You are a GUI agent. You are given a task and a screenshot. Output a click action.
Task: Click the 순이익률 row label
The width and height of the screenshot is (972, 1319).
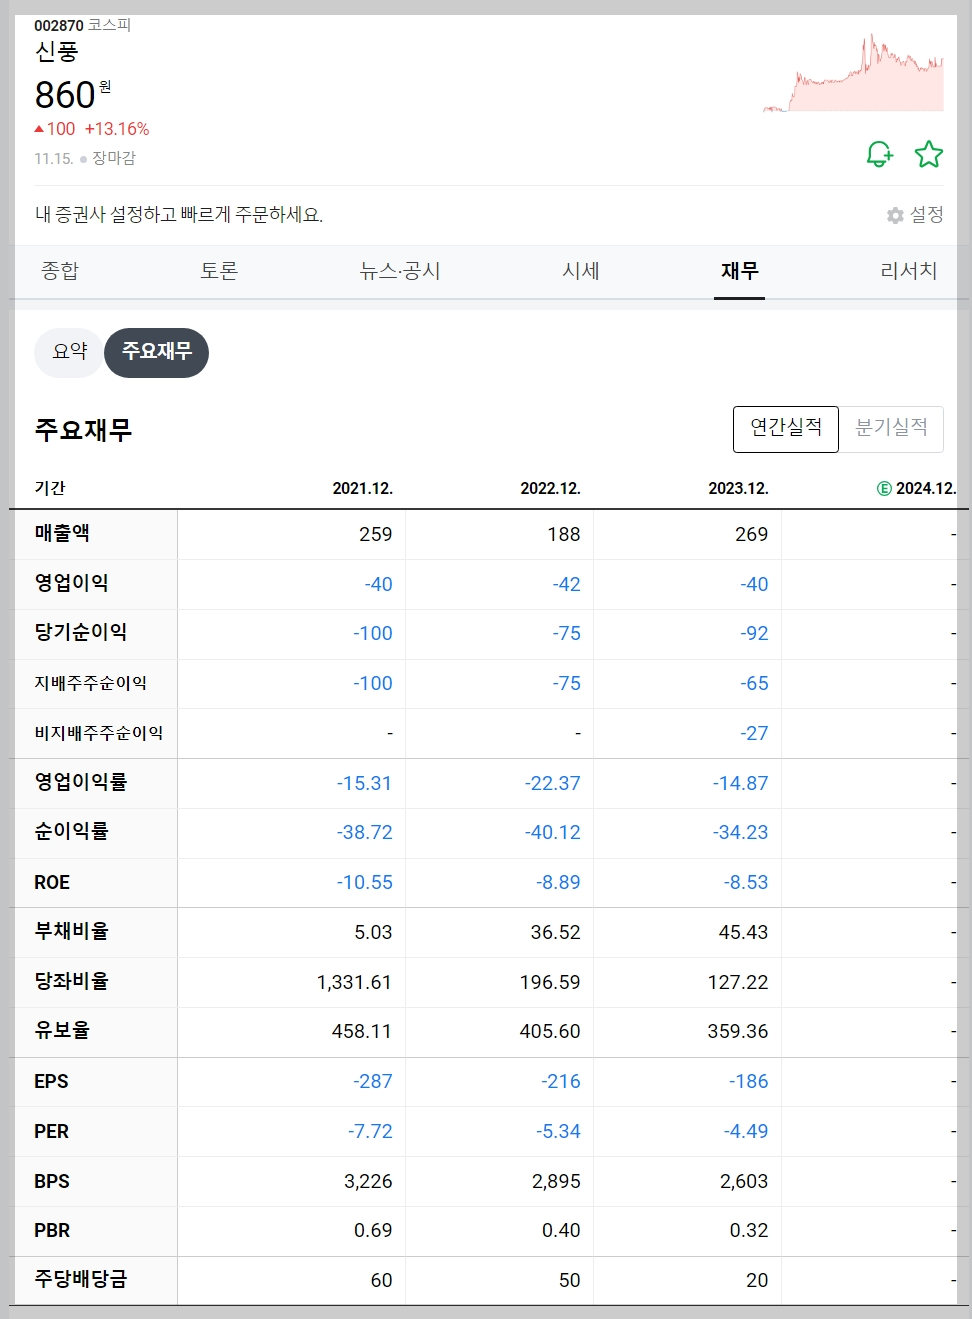point(71,832)
